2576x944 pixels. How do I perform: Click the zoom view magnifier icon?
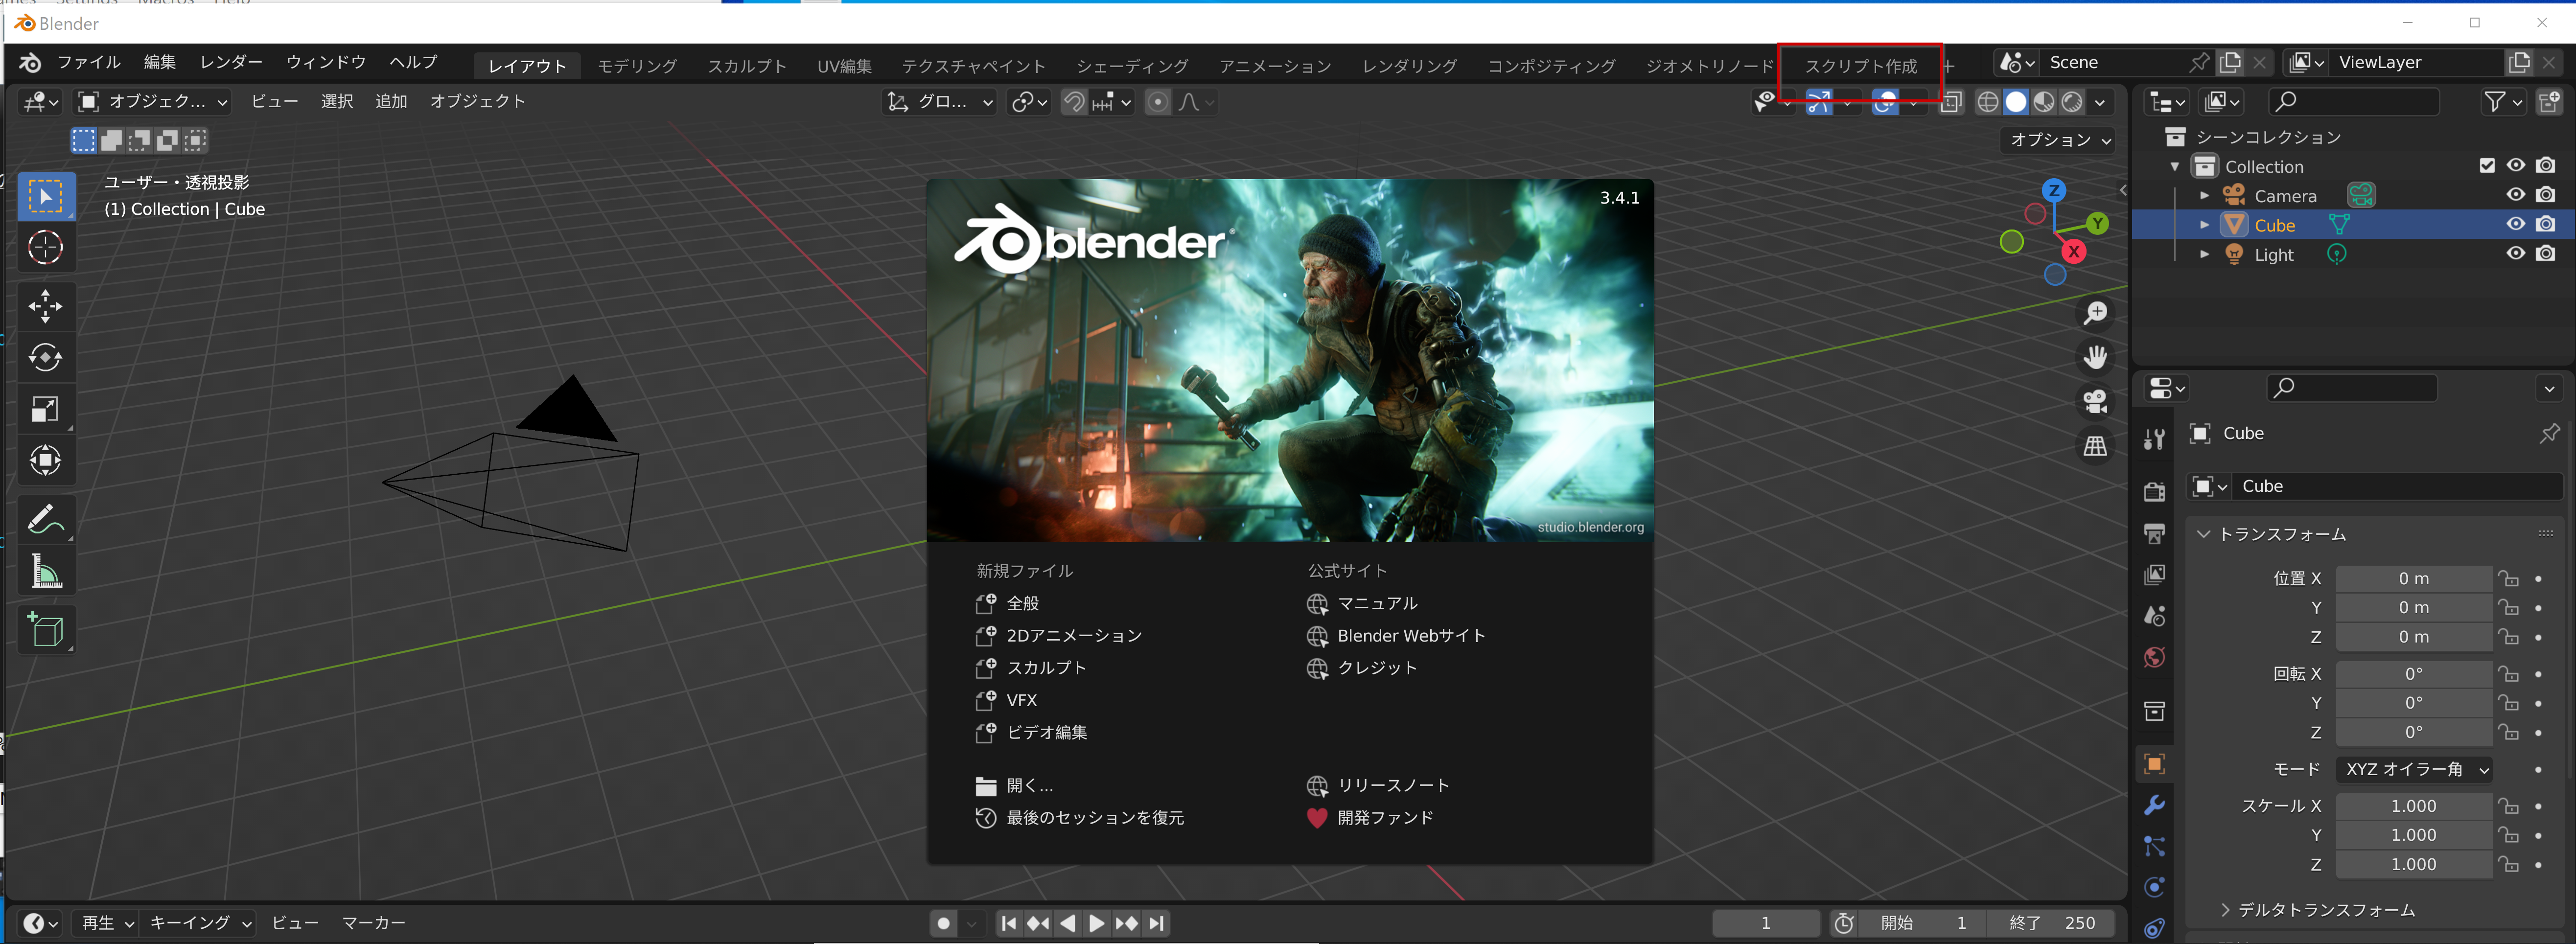(2095, 314)
